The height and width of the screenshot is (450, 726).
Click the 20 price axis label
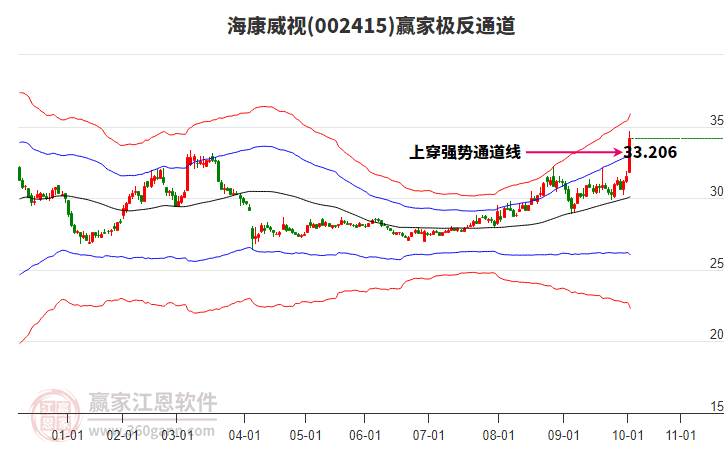(x=717, y=334)
